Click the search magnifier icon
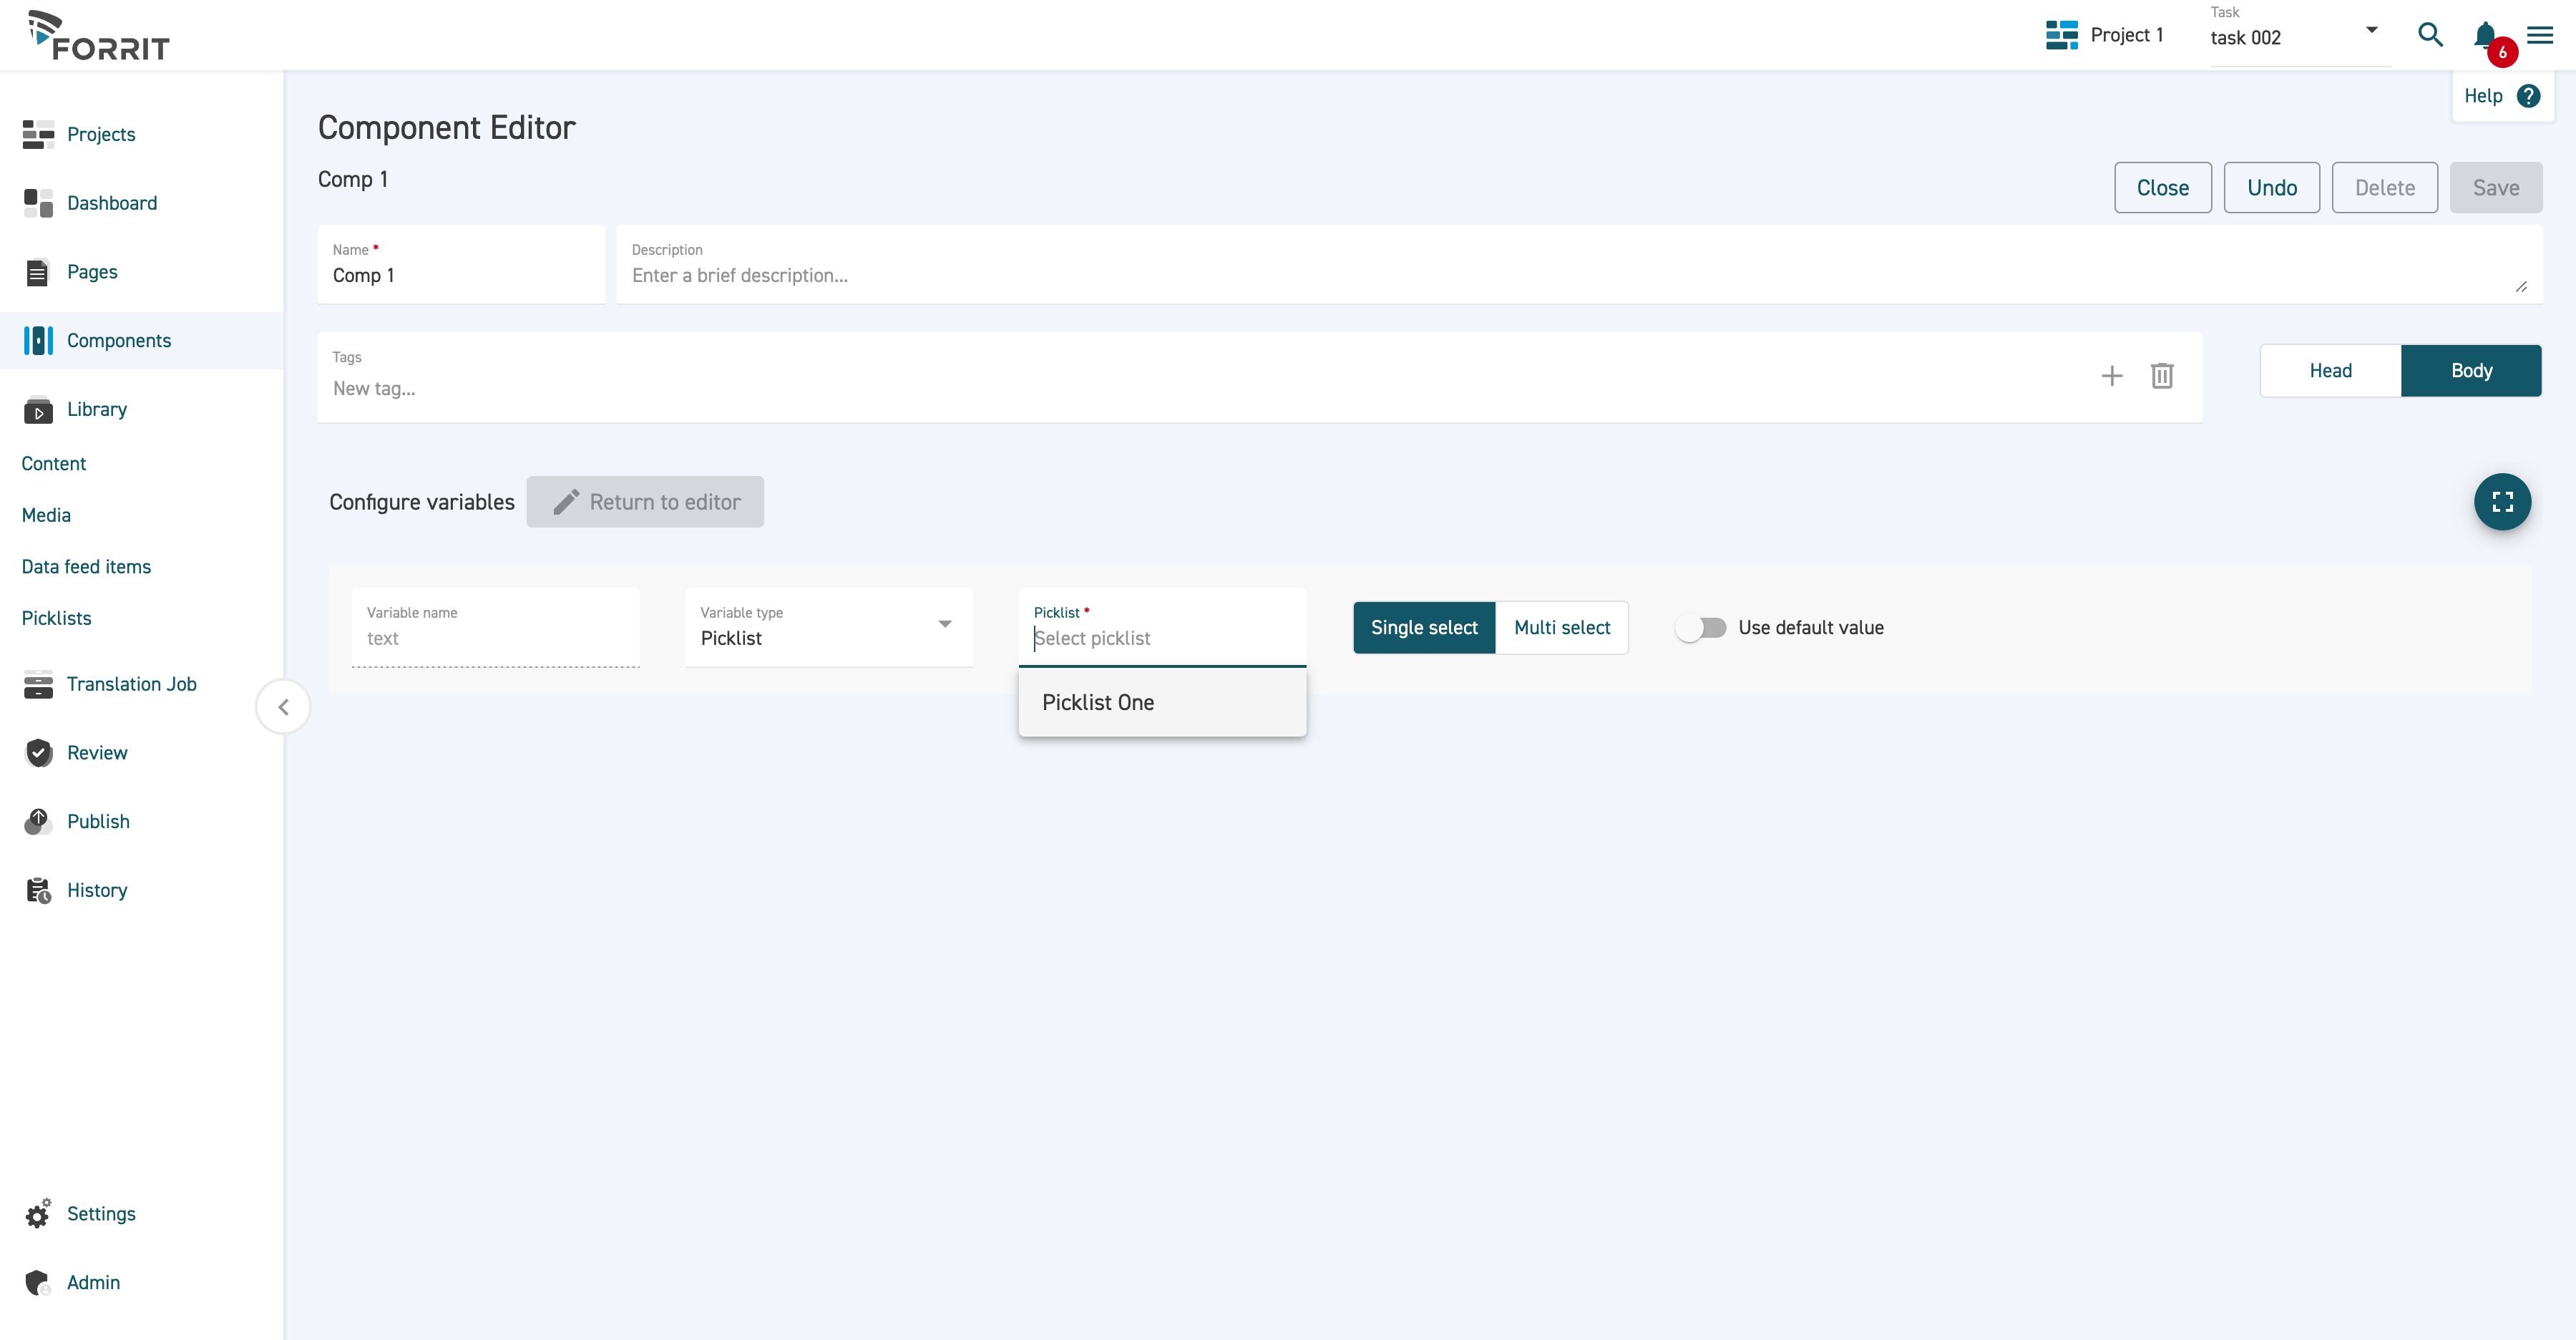The width and height of the screenshot is (2576, 1340). click(2430, 35)
